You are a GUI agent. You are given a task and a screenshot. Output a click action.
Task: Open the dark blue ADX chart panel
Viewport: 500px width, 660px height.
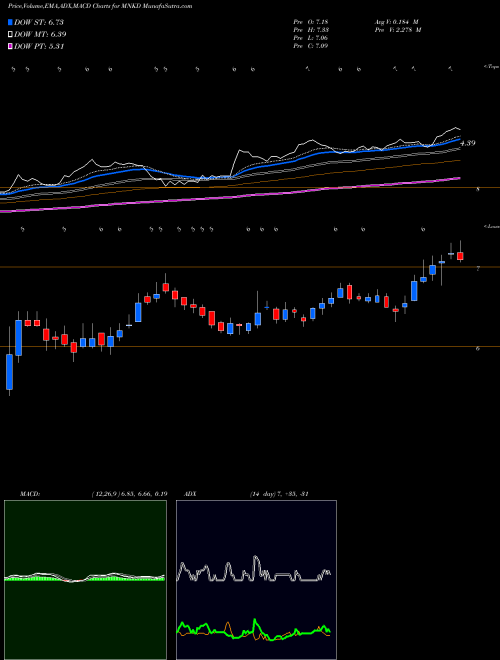point(256,580)
